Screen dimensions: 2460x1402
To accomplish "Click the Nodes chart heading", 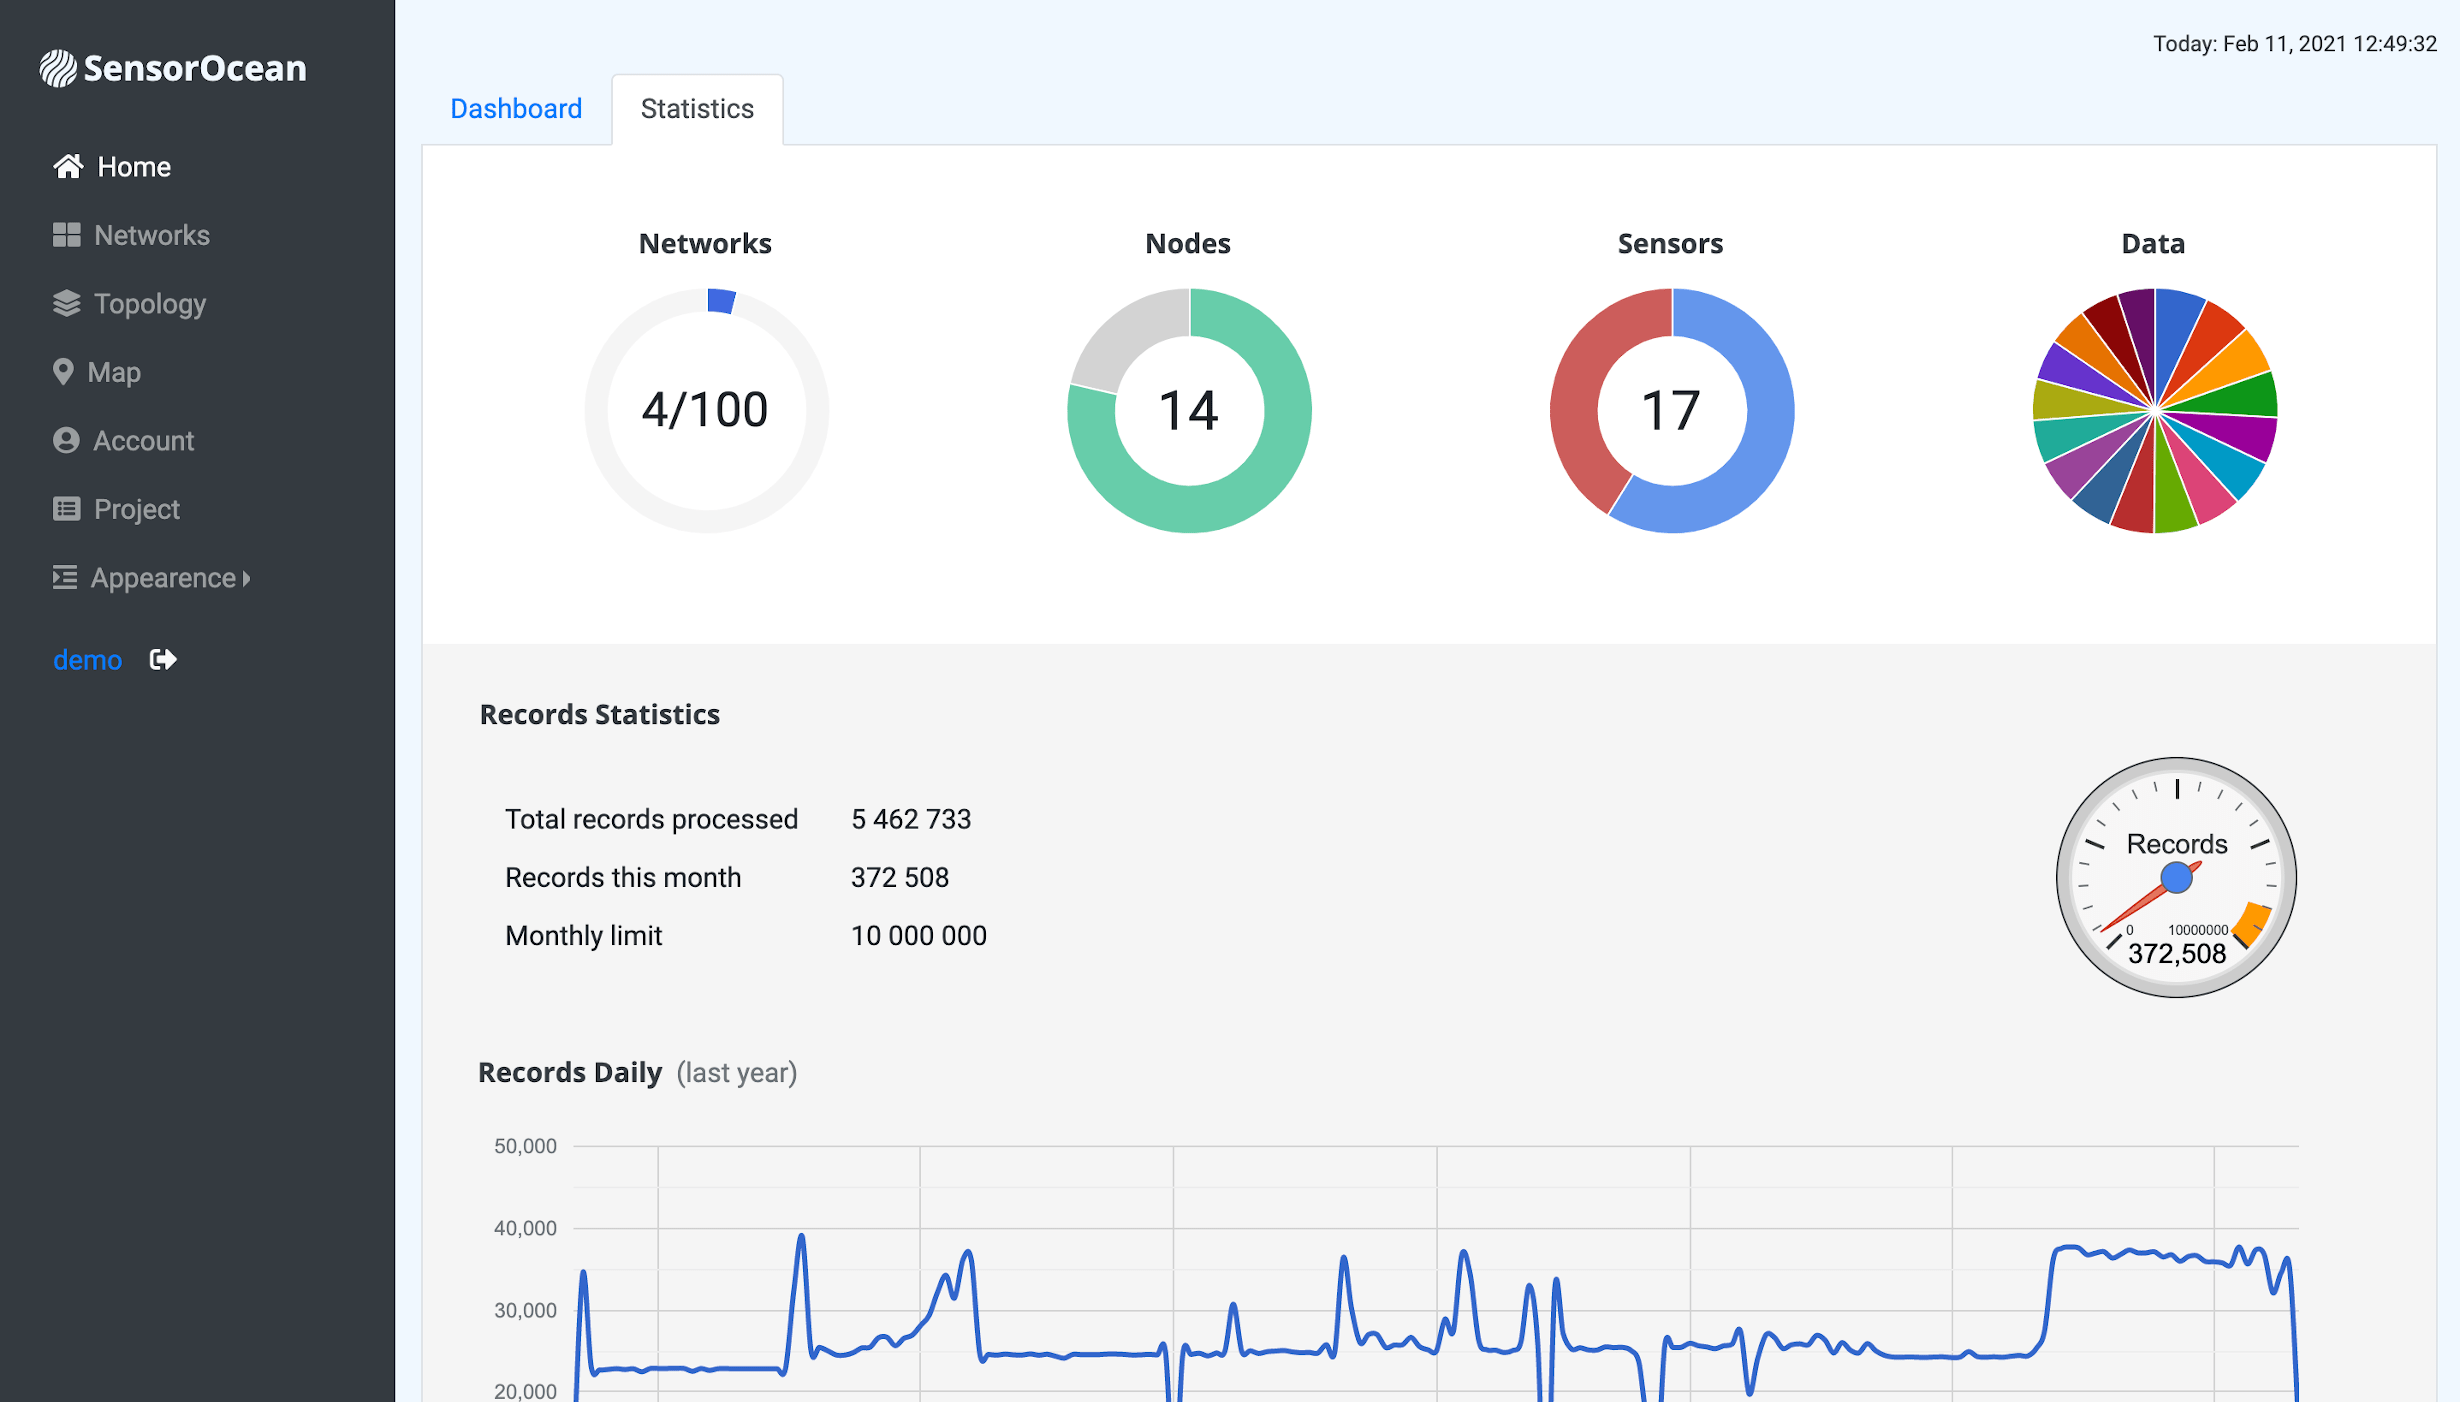I will point(1188,243).
